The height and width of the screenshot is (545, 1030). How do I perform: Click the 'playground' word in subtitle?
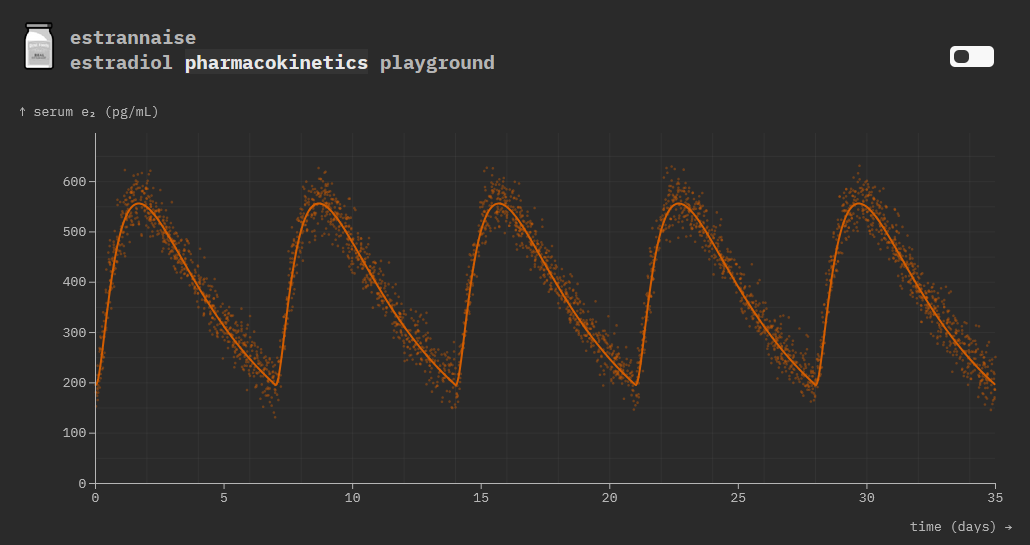pyautogui.click(x=437, y=63)
